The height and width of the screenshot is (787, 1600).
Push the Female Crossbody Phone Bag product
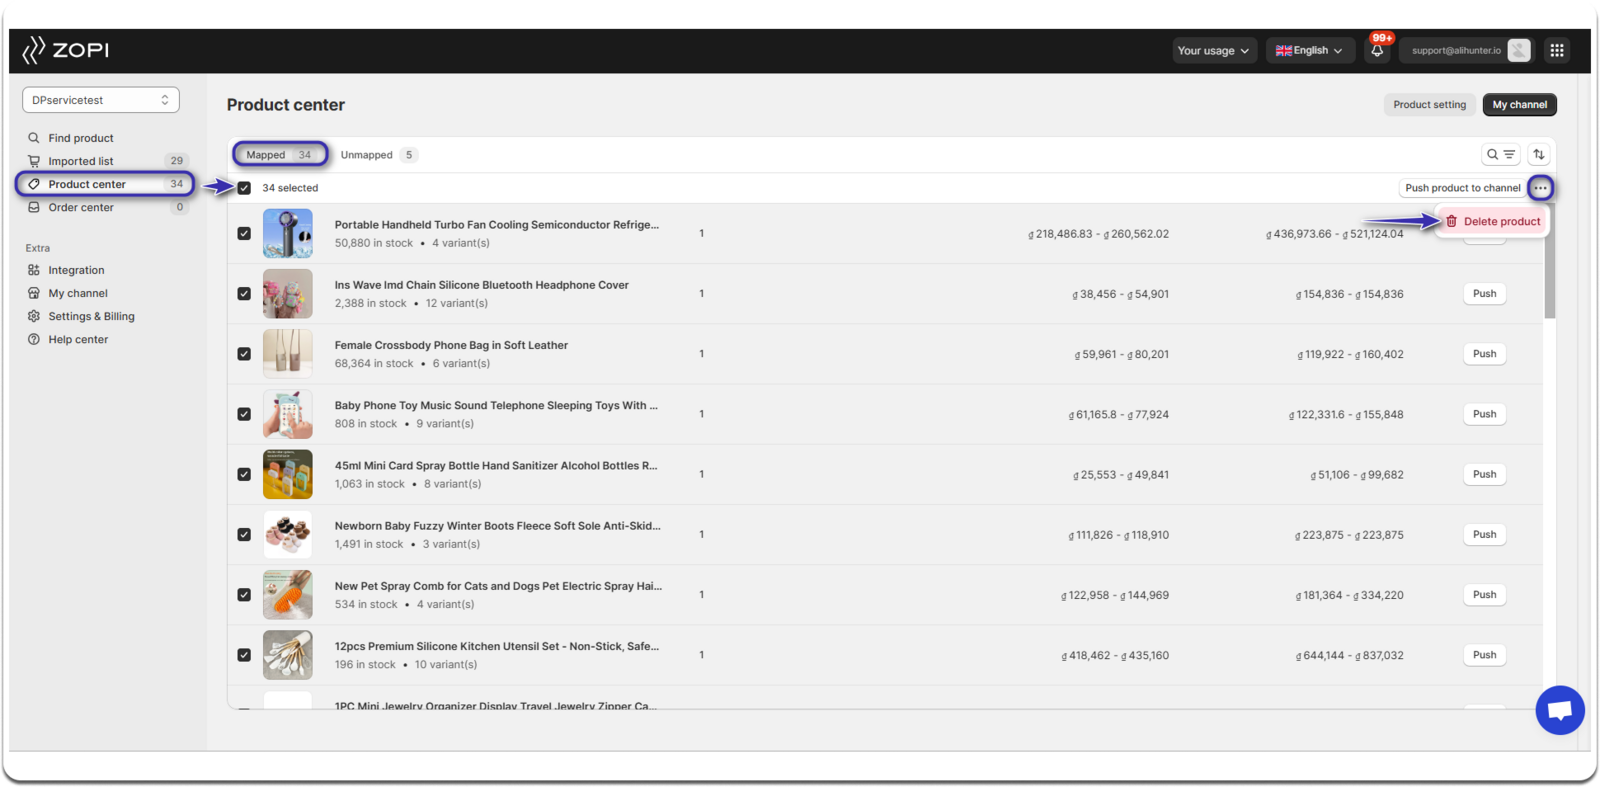1484,354
